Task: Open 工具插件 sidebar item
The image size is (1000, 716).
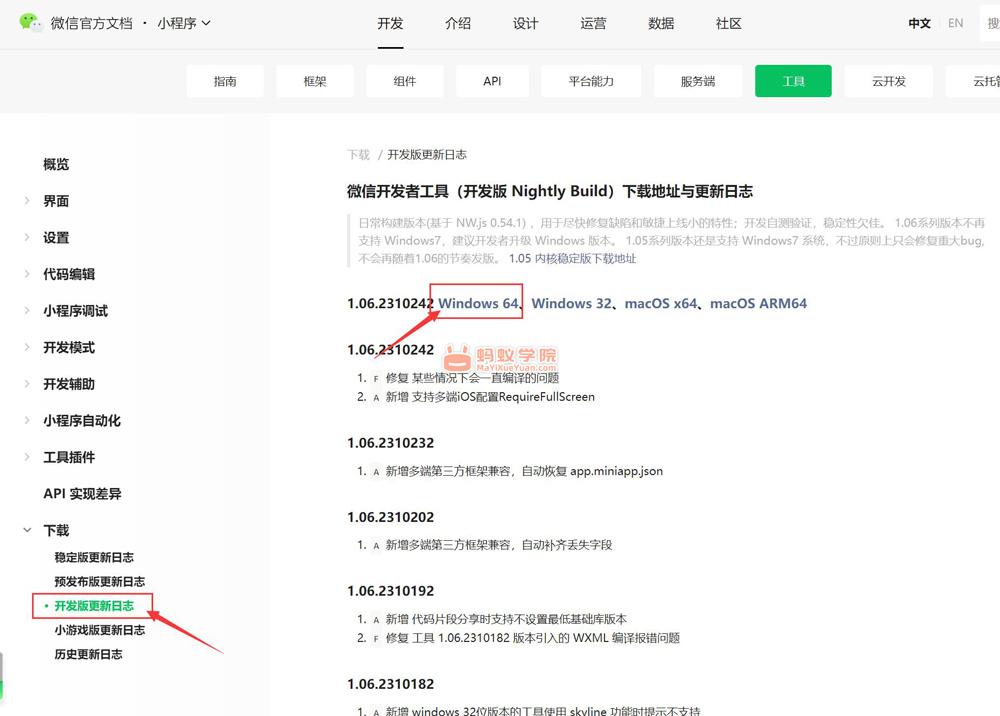Action: coord(69,457)
